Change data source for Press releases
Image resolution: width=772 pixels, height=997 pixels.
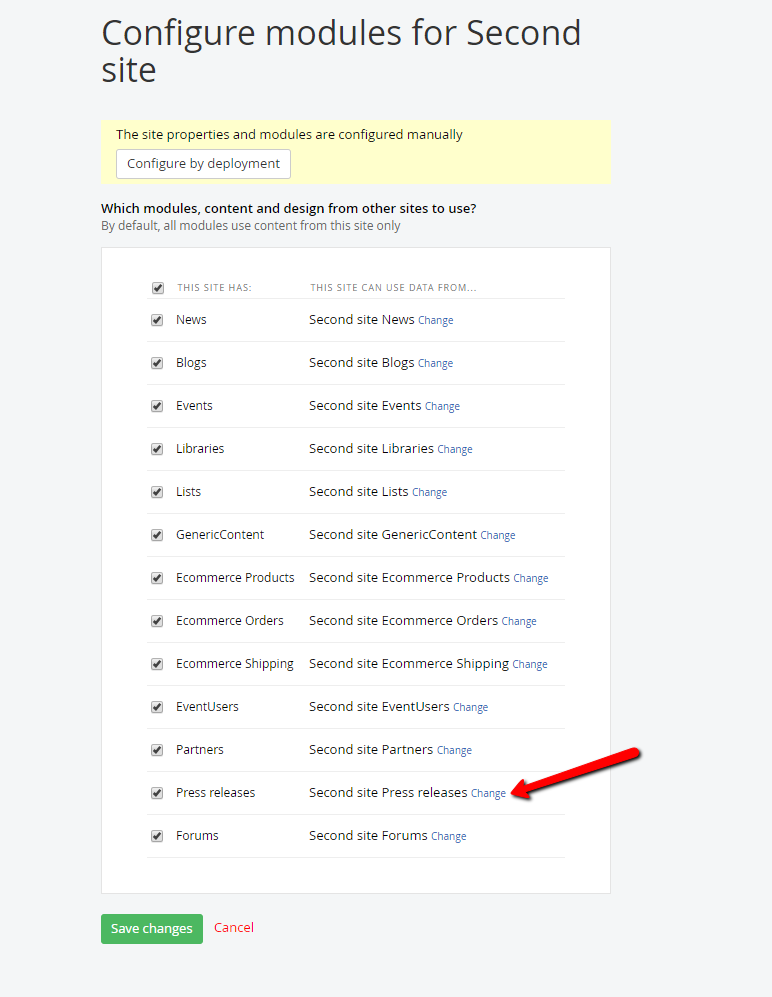[x=488, y=792]
